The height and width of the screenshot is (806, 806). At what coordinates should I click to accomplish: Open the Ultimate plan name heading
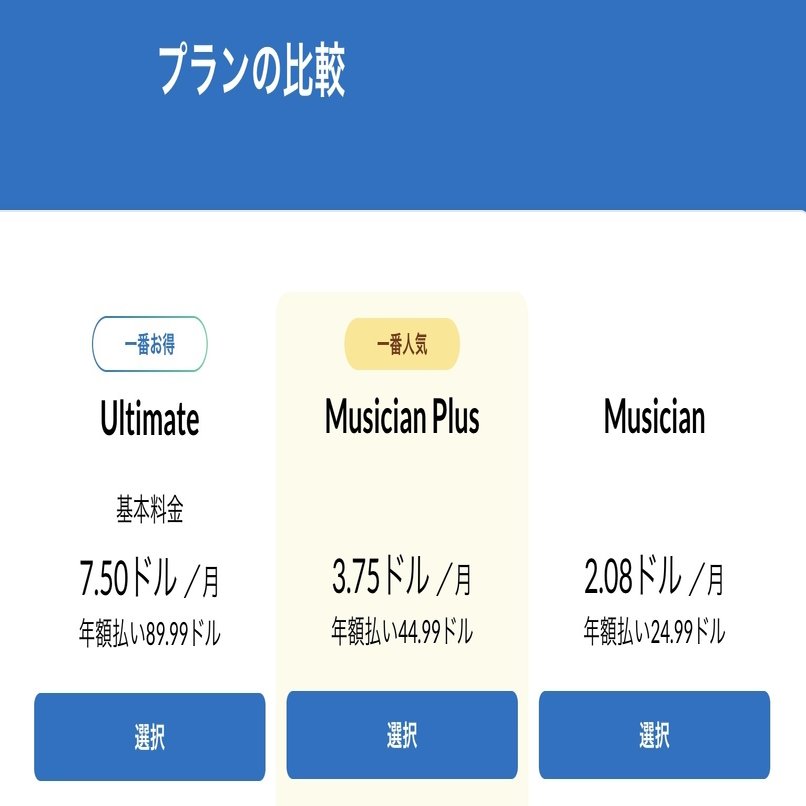click(149, 420)
